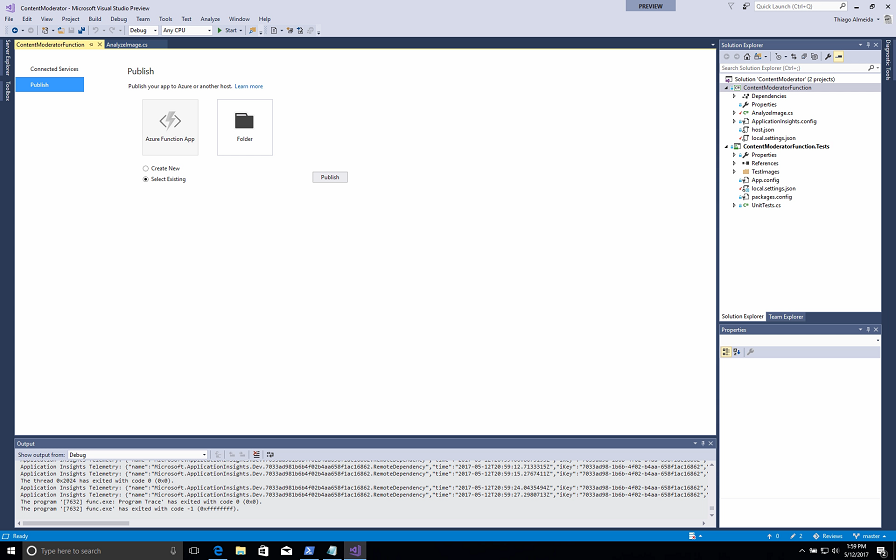Click the Reviews status bar item
Screen dimensions: 896x560
(828, 536)
